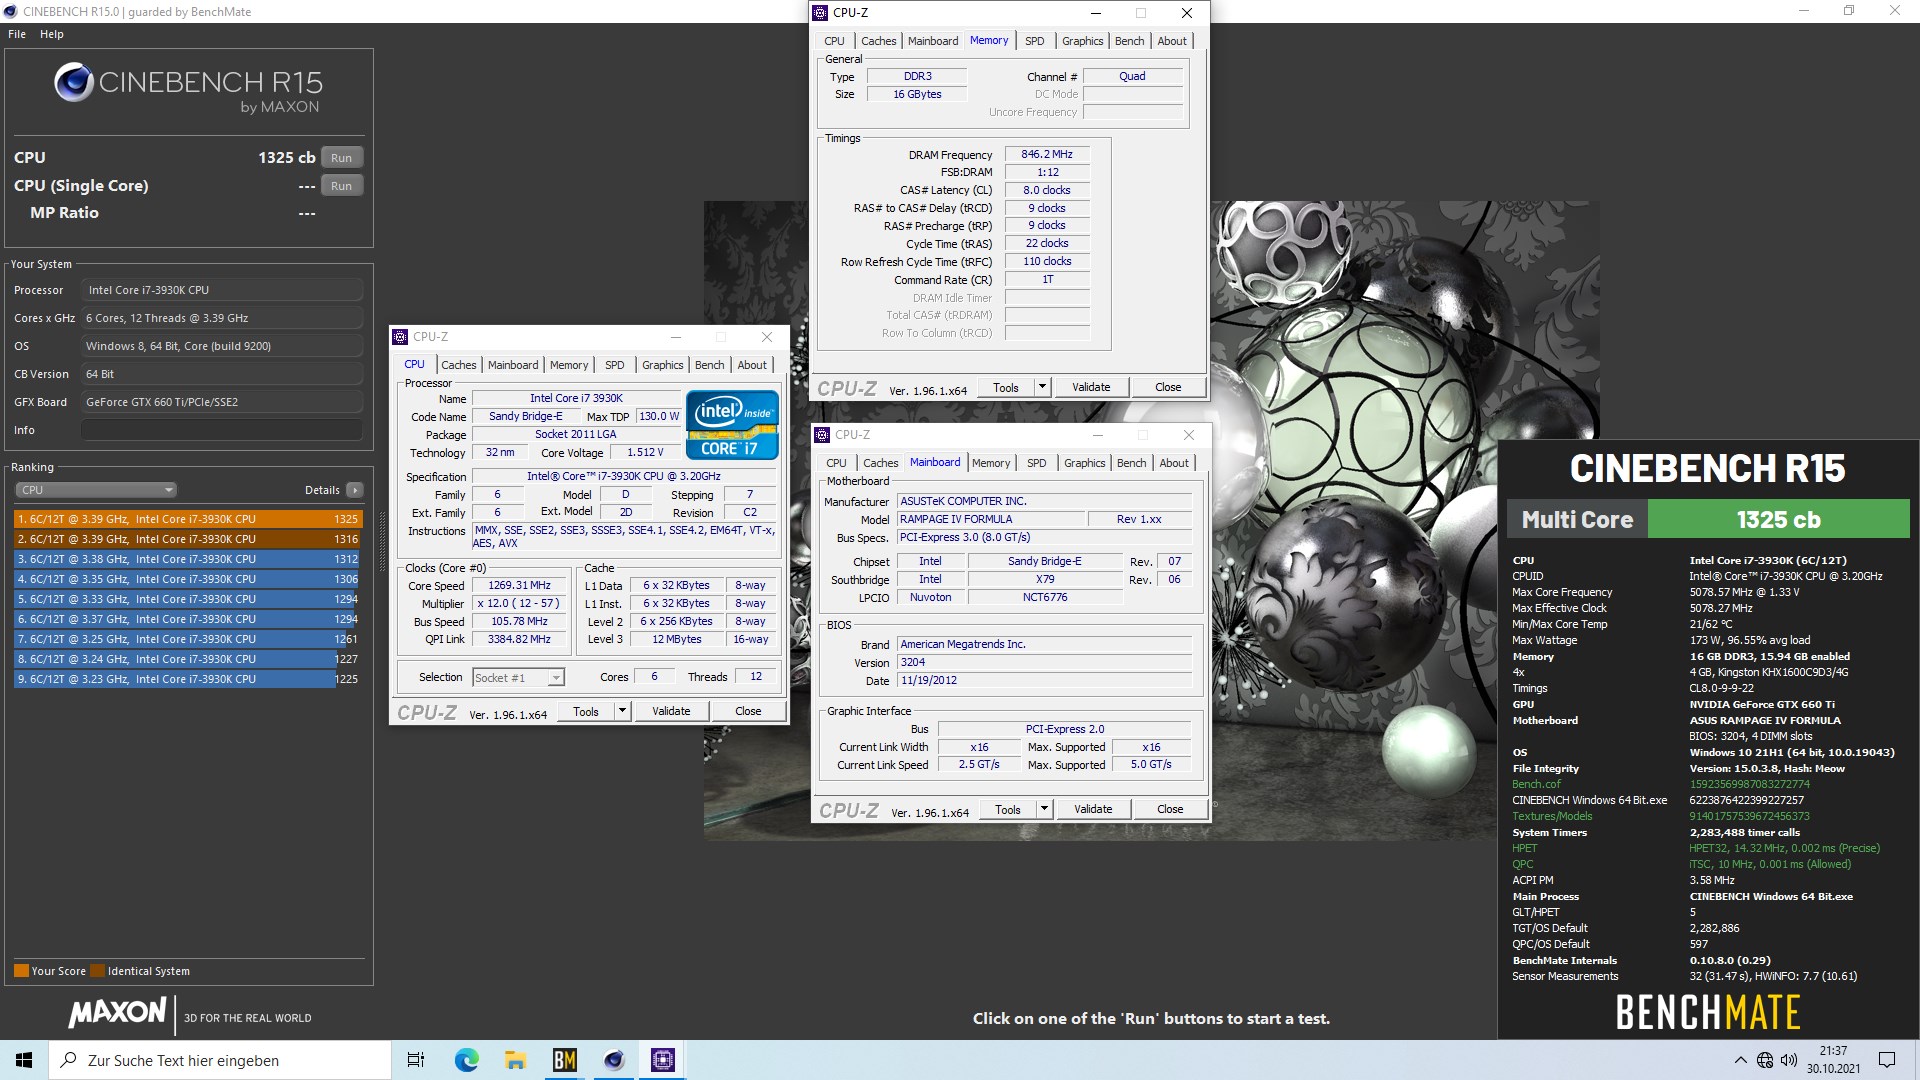This screenshot has height=1080, width=1920.
Task: Switch to CPU-Z taskbar icon
Action: (663, 1060)
